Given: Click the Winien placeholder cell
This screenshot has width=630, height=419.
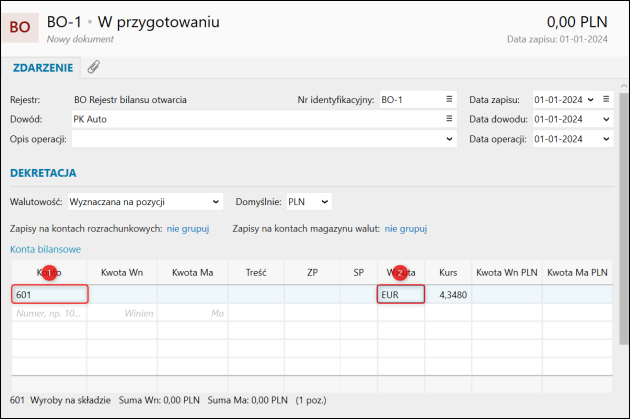Looking at the screenshot, I should [x=122, y=313].
